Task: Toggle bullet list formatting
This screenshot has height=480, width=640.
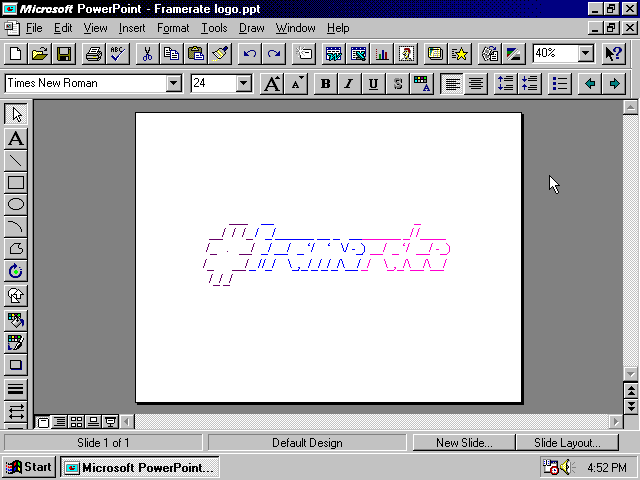Action: coord(560,84)
